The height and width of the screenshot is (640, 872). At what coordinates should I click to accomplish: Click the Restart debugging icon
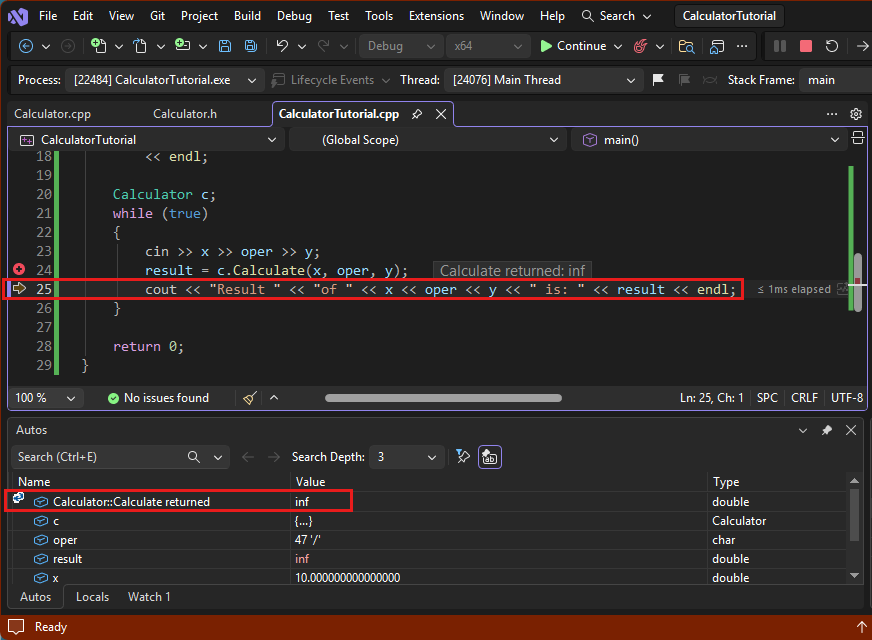tap(831, 46)
